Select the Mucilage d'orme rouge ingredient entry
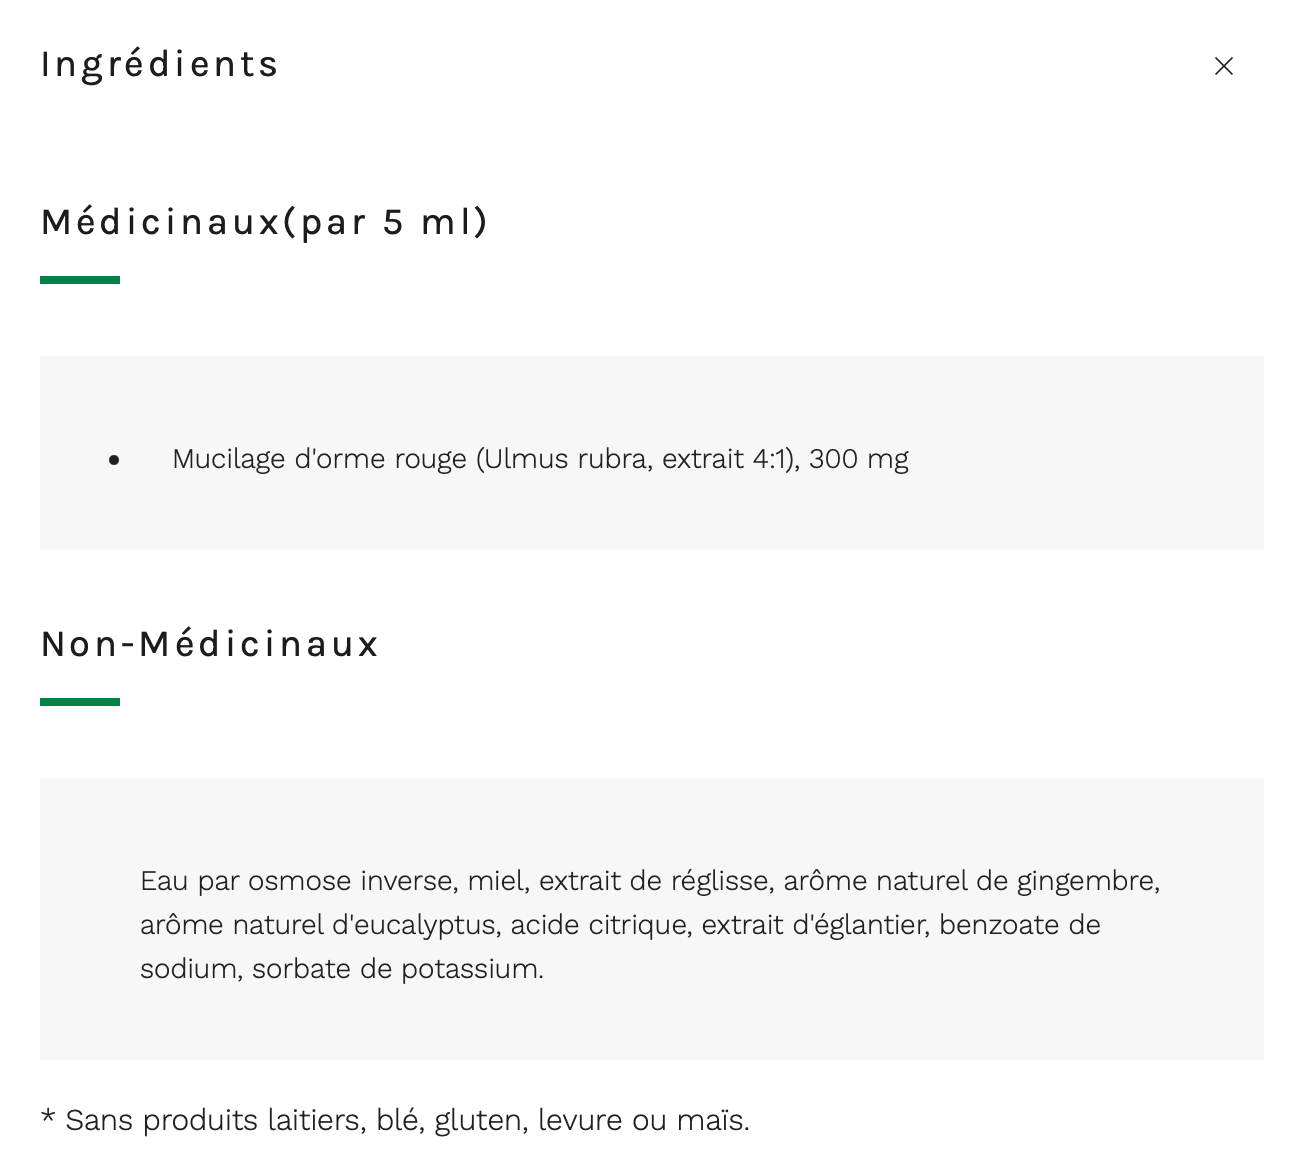The height and width of the screenshot is (1172, 1312). click(x=540, y=459)
